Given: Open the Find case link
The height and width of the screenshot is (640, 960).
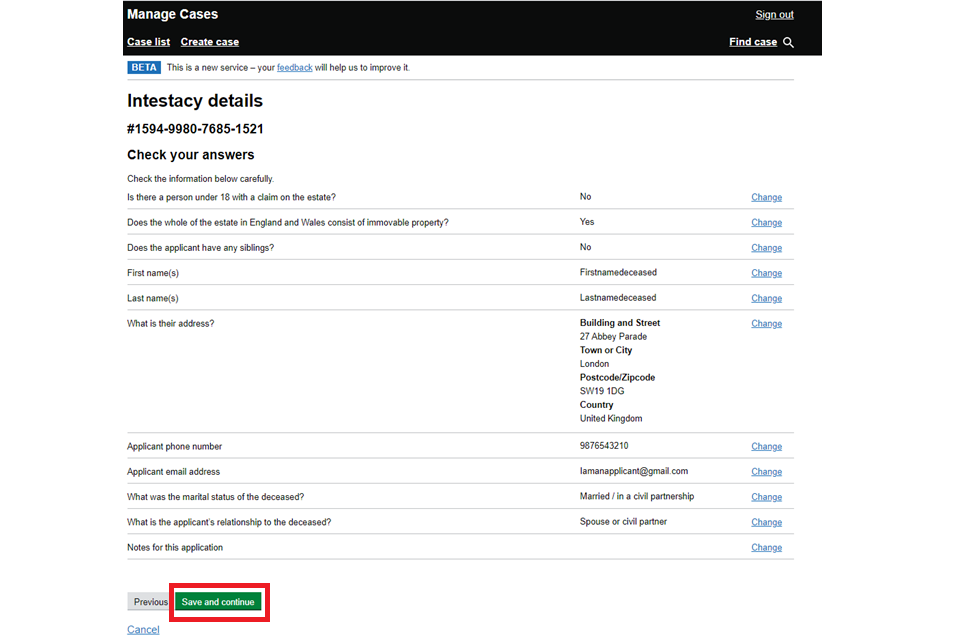Looking at the screenshot, I should [753, 42].
